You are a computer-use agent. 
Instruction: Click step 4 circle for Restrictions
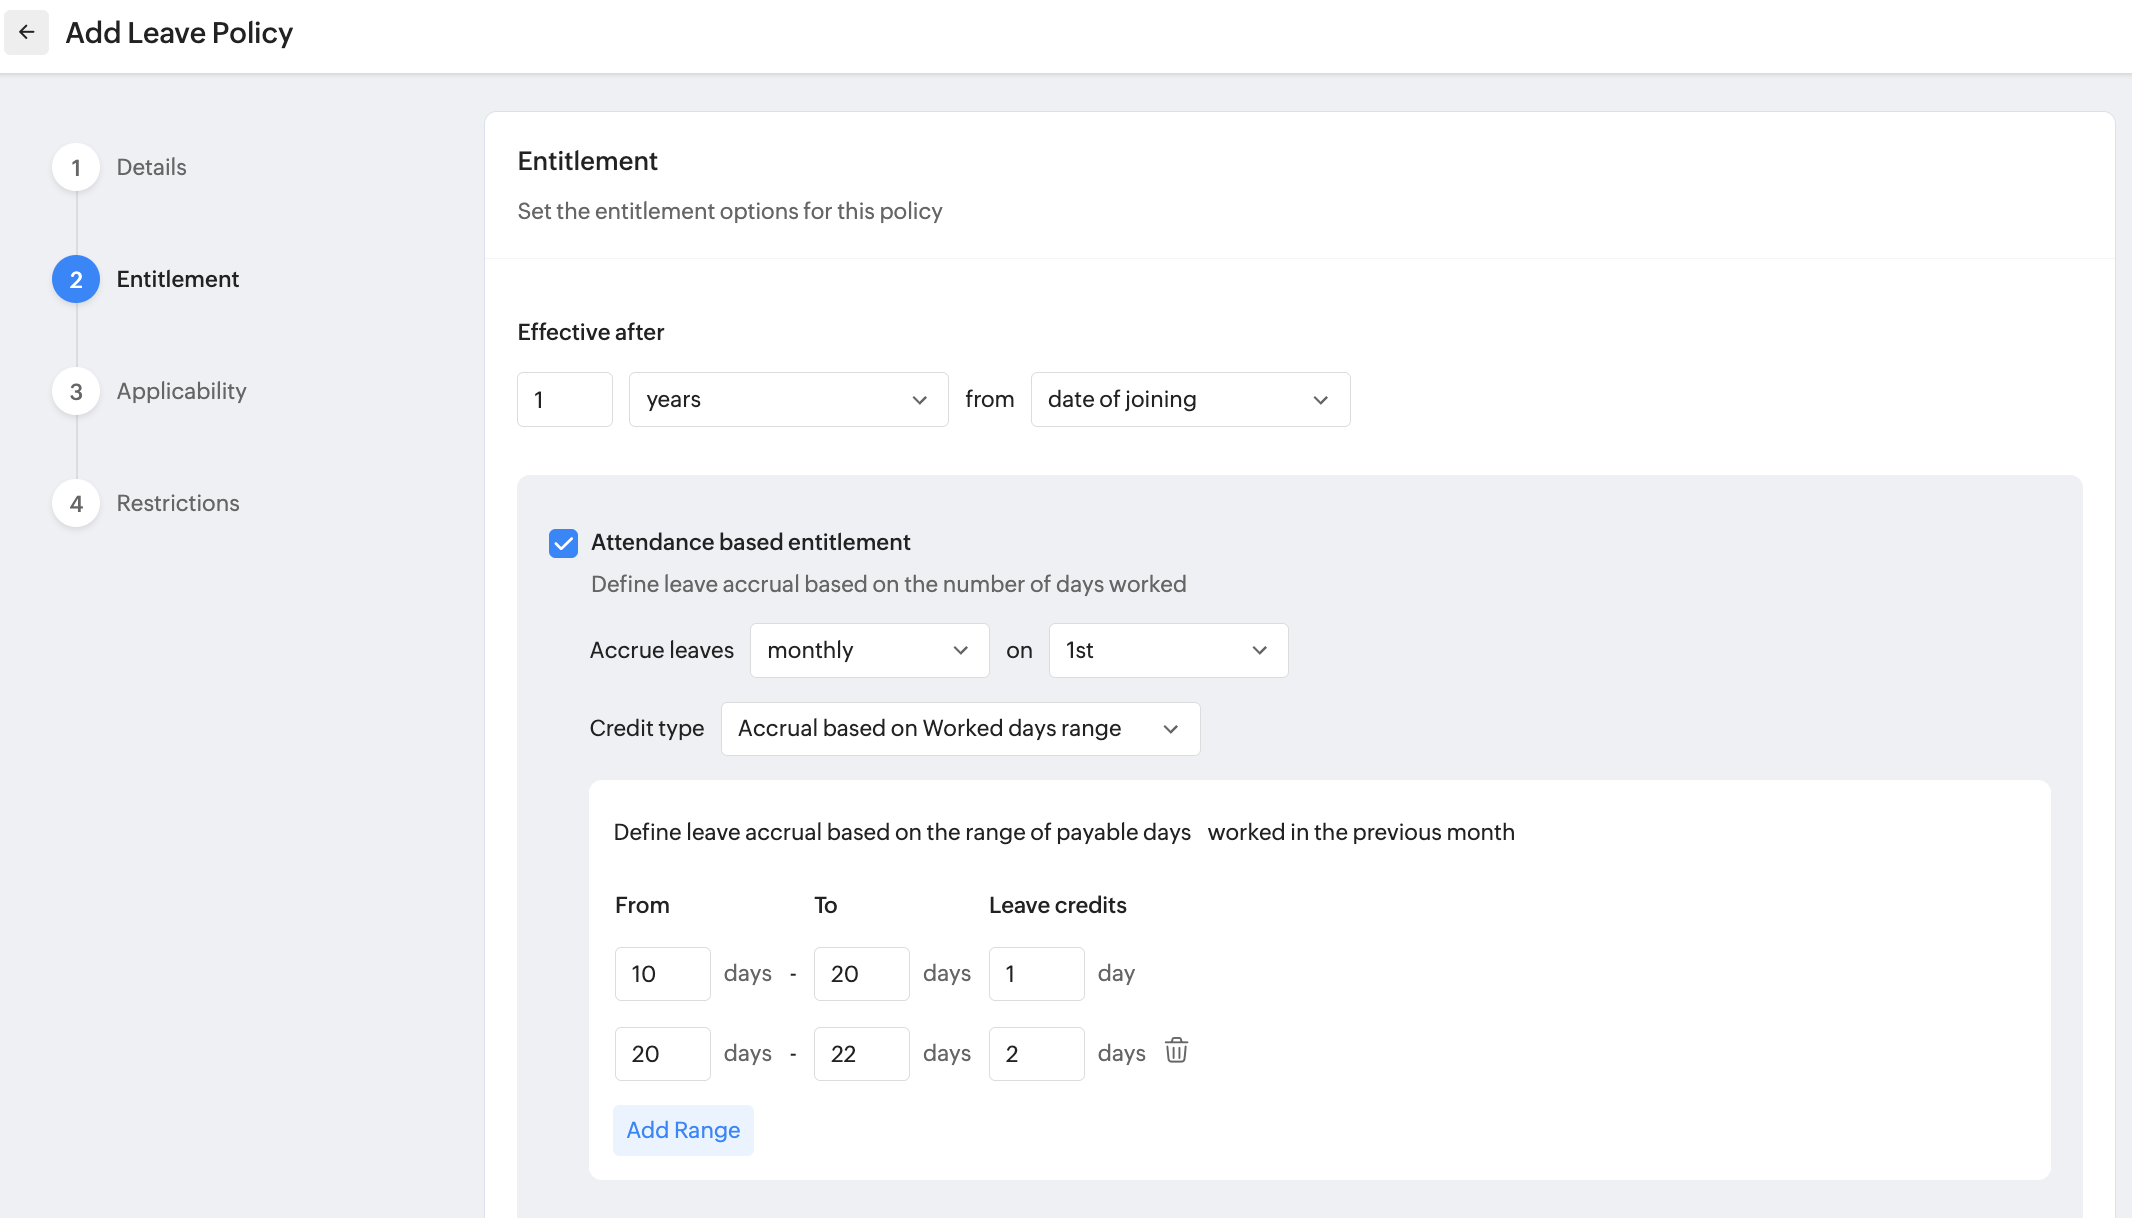coord(76,504)
